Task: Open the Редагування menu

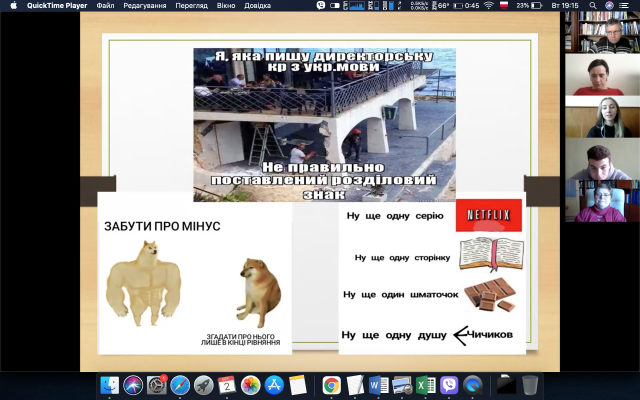Action: point(144,6)
